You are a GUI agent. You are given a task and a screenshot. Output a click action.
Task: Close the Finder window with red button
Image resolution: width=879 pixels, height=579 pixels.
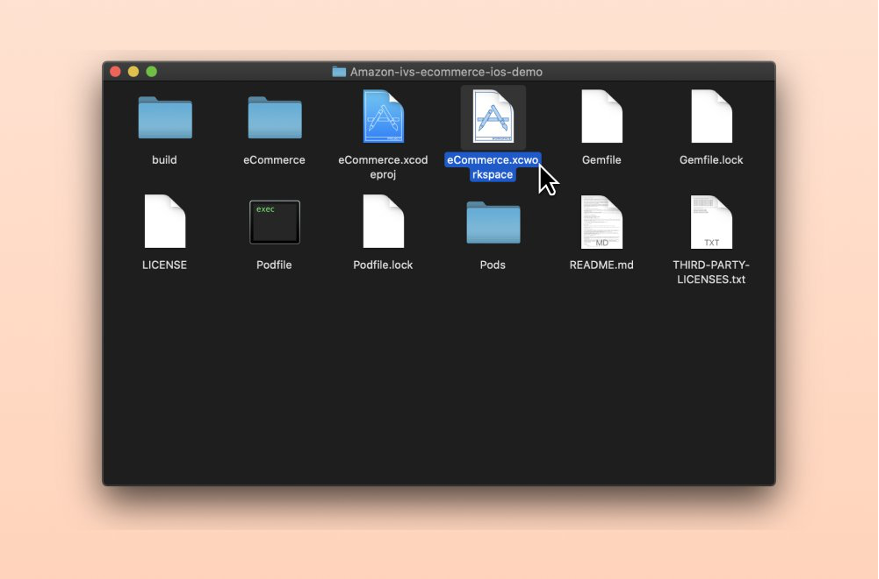coord(115,72)
